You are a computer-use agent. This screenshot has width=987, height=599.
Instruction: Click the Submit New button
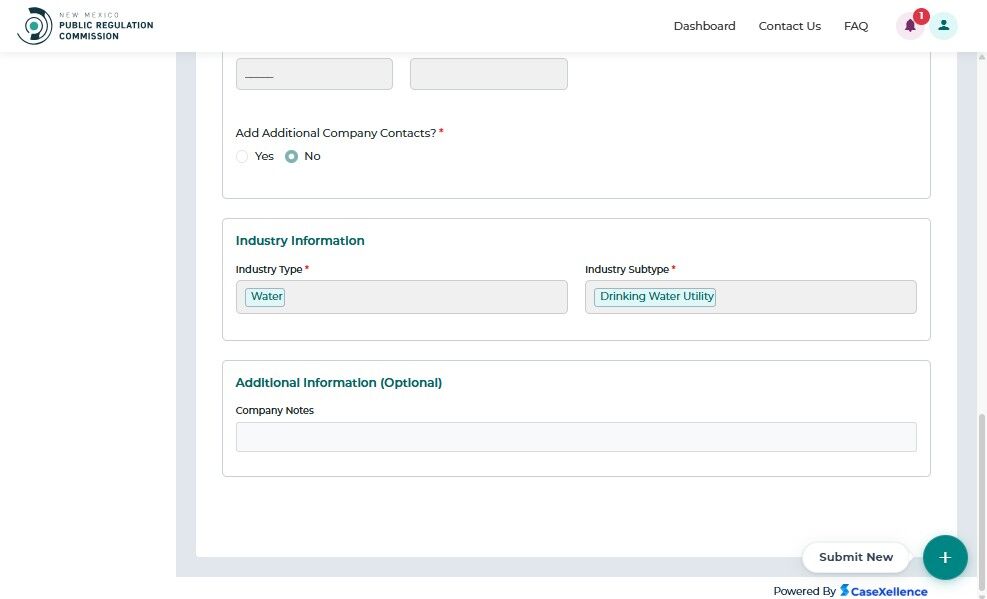tap(855, 557)
